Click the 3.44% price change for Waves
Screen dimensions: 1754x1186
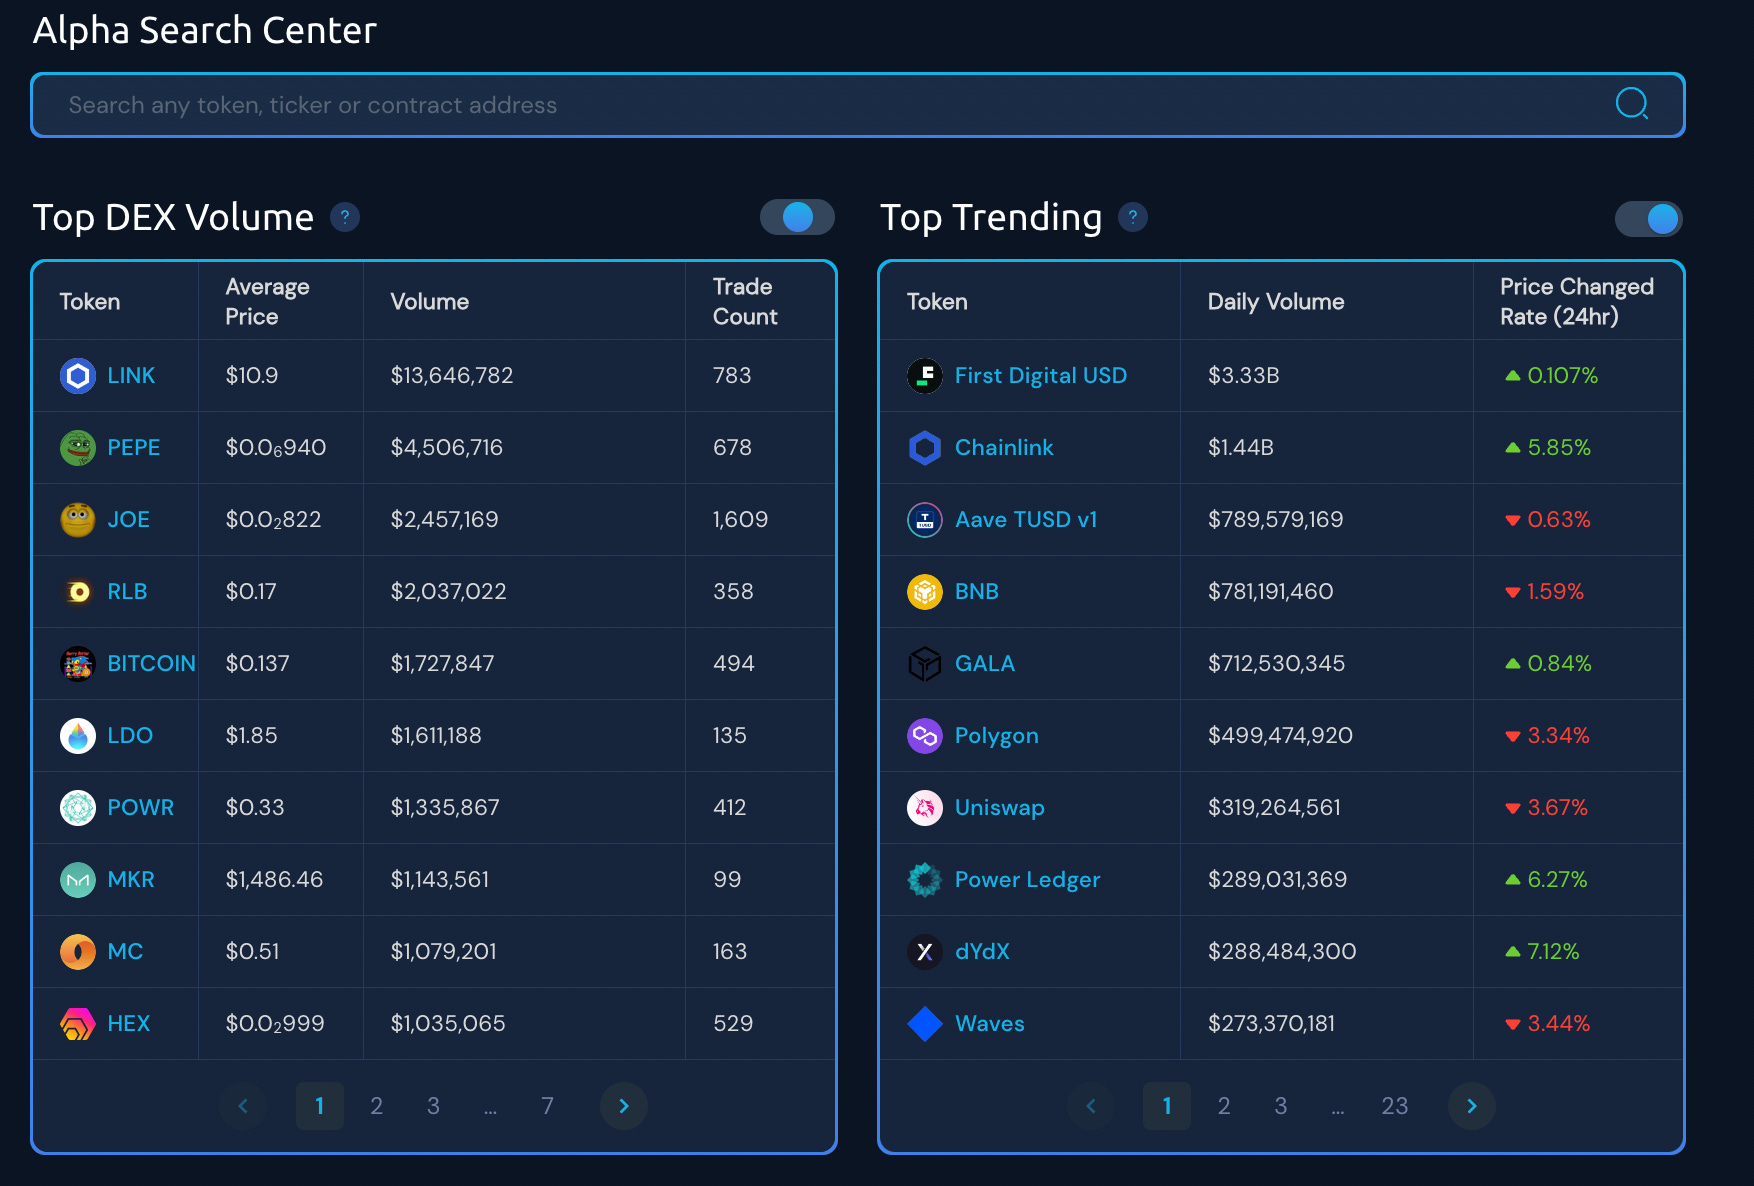pos(1558,1024)
